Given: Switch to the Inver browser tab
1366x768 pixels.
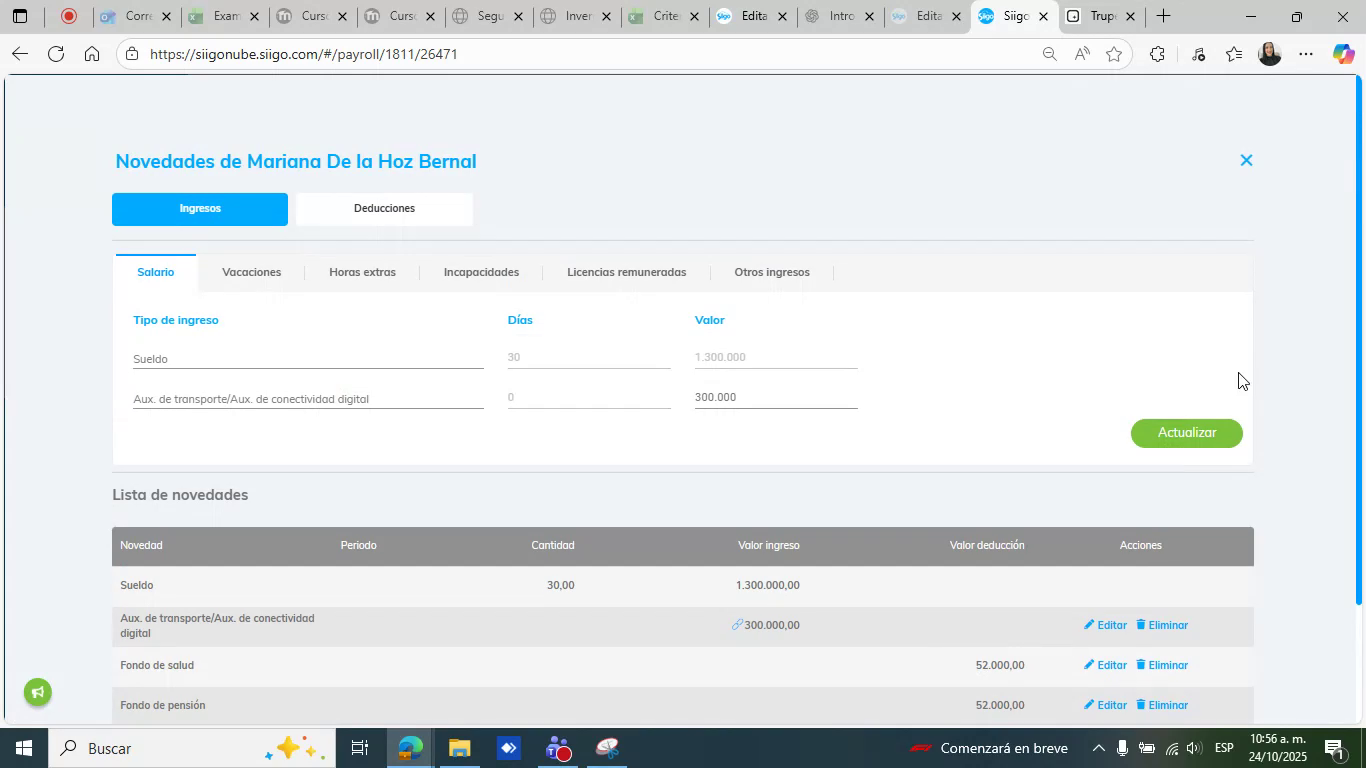Looking at the screenshot, I should [x=575, y=16].
